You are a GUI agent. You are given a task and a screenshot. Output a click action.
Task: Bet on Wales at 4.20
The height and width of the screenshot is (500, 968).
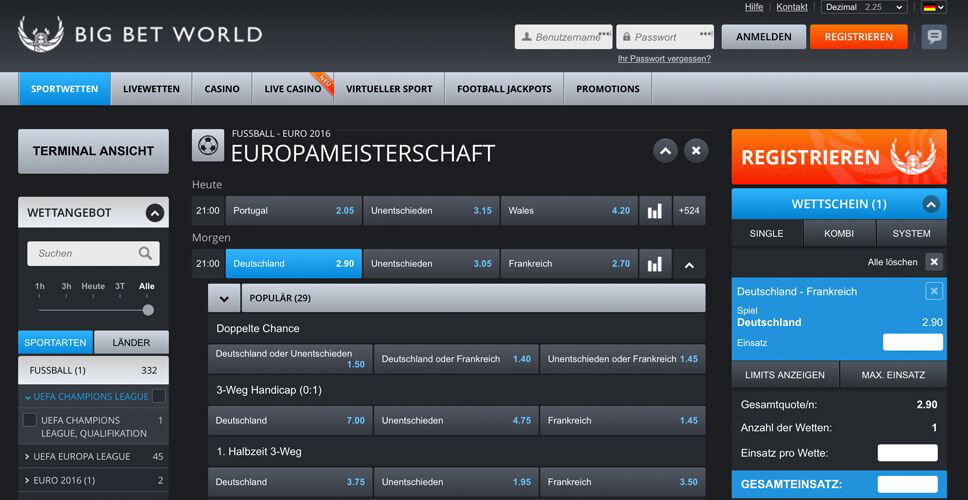(569, 210)
